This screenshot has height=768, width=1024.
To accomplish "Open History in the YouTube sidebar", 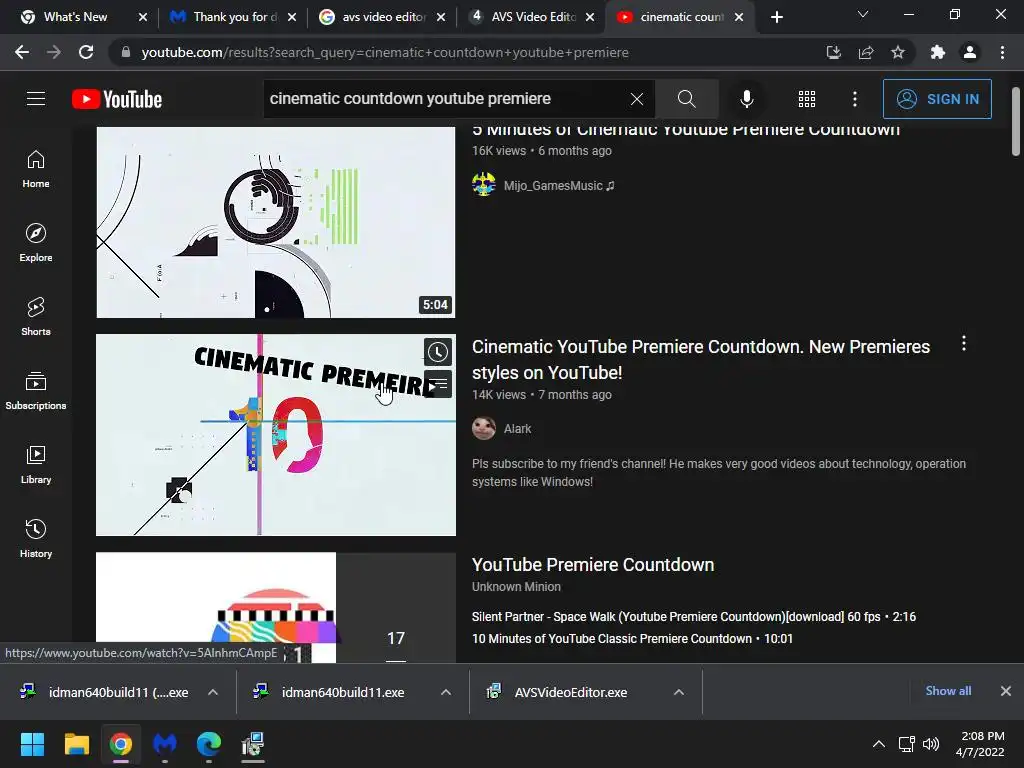I will (36, 538).
